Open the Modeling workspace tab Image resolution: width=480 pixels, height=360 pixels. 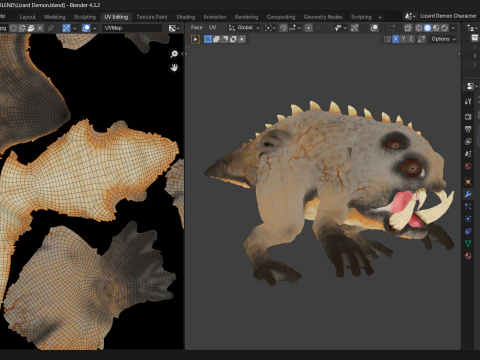click(55, 17)
